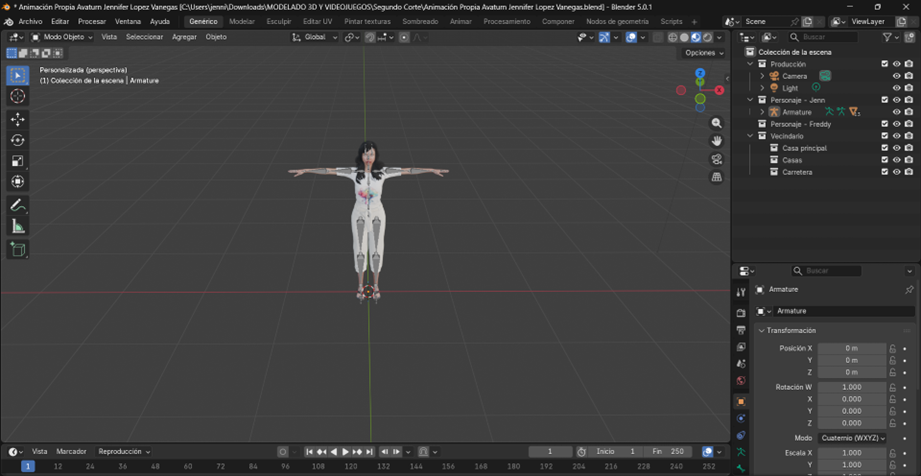Expand the Camera item in the outliner
The image size is (921, 476).
click(x=762, y=76)
